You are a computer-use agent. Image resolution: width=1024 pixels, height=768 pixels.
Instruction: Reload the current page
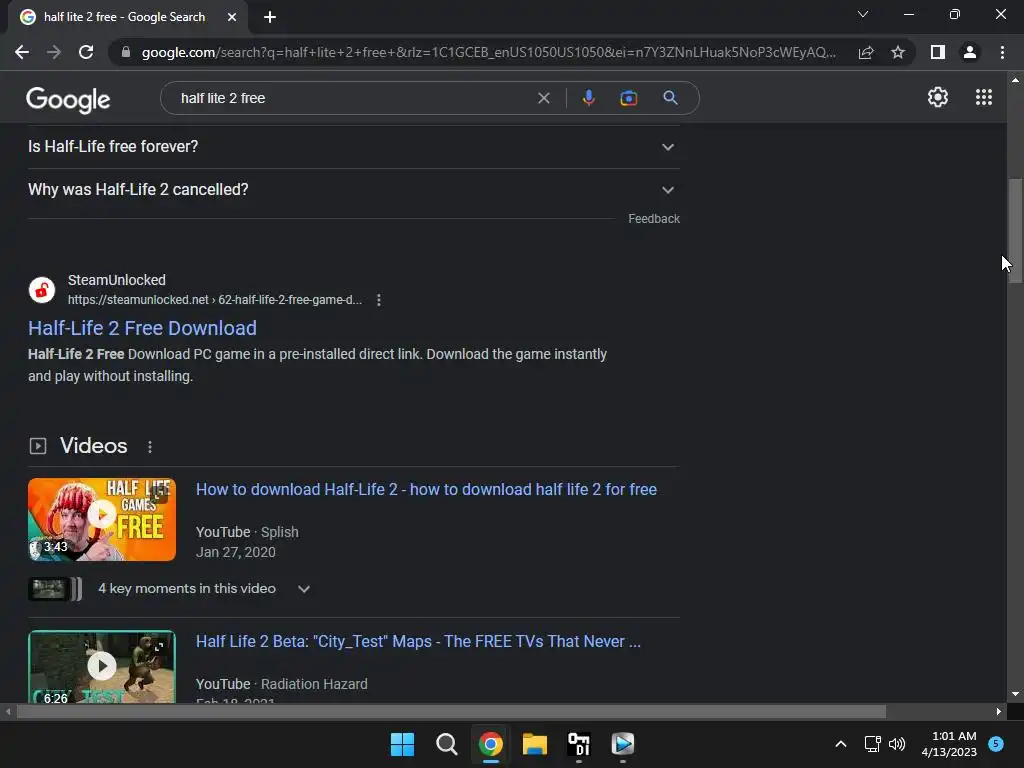[86, 52]
